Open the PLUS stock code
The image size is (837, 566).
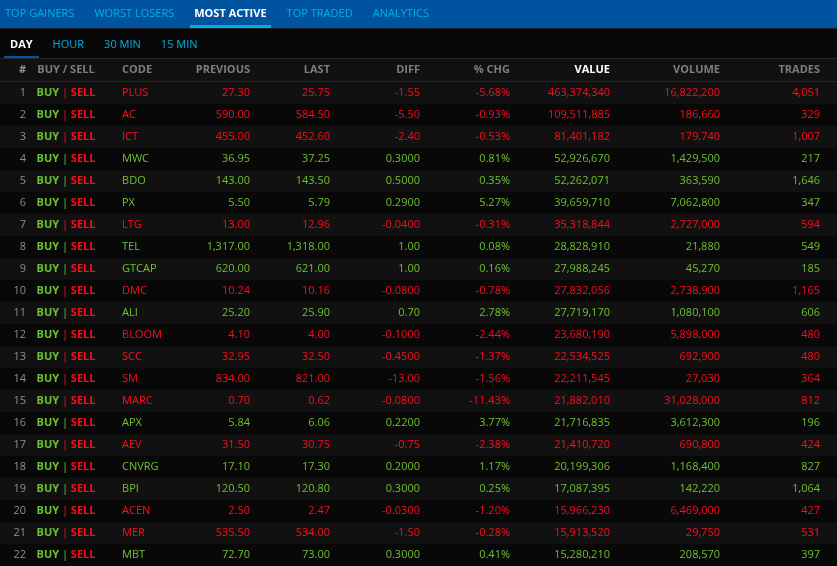pos(135,92)
